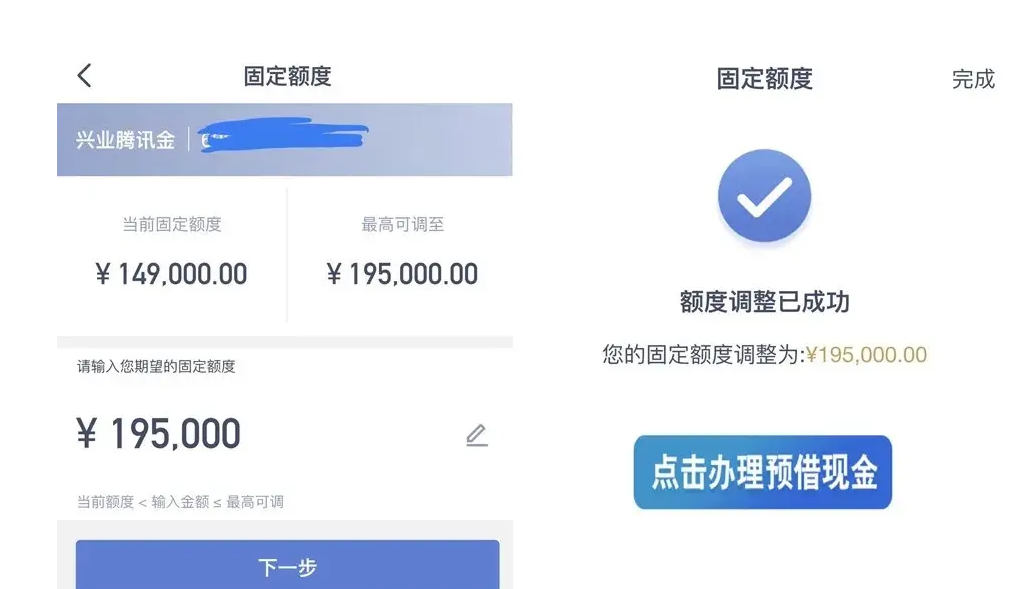Tap the pencil edit icon beside the amount
The height and width of the screenshot is (589, 1019).
(x=476, y=435)
